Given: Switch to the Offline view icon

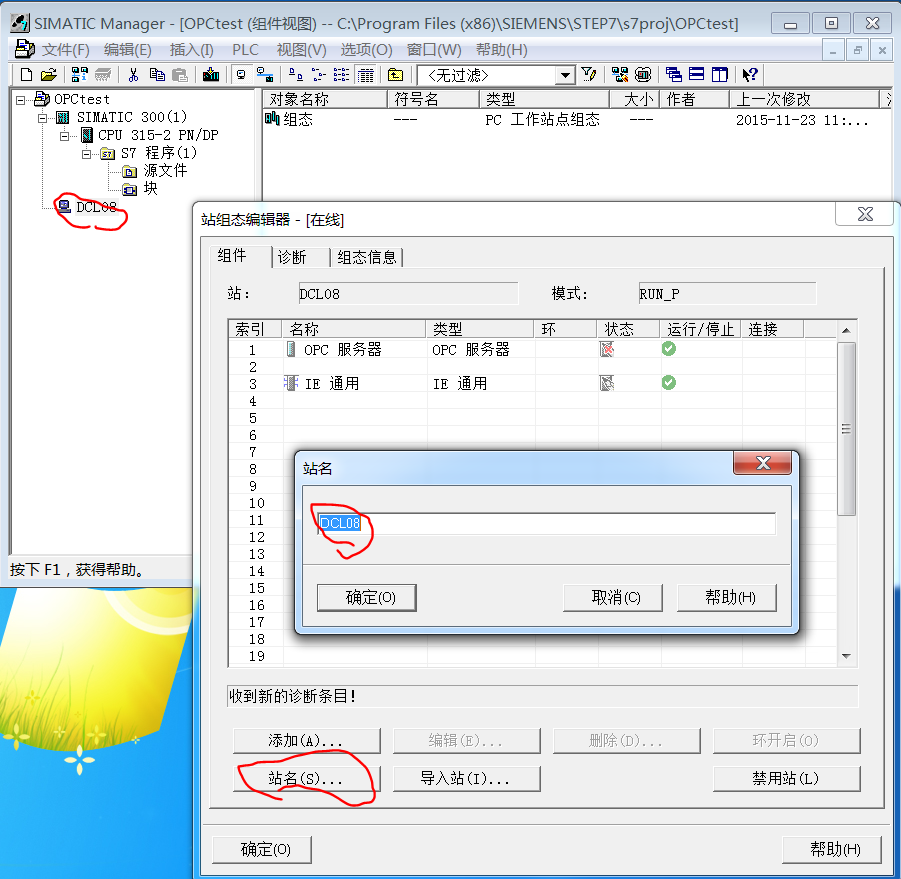Looking at the screenshot, I should pyautogui.click(x=264, y=75).
